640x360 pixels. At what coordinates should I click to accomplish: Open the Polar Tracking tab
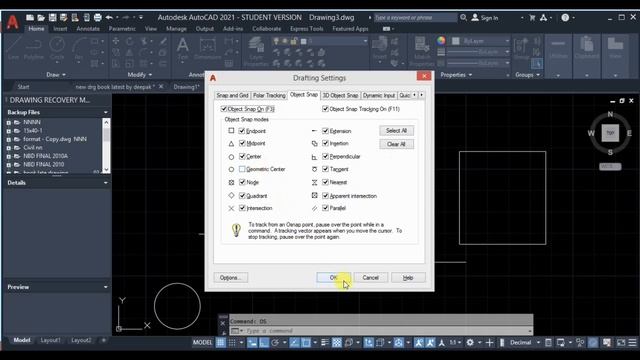tap(269, 95)
